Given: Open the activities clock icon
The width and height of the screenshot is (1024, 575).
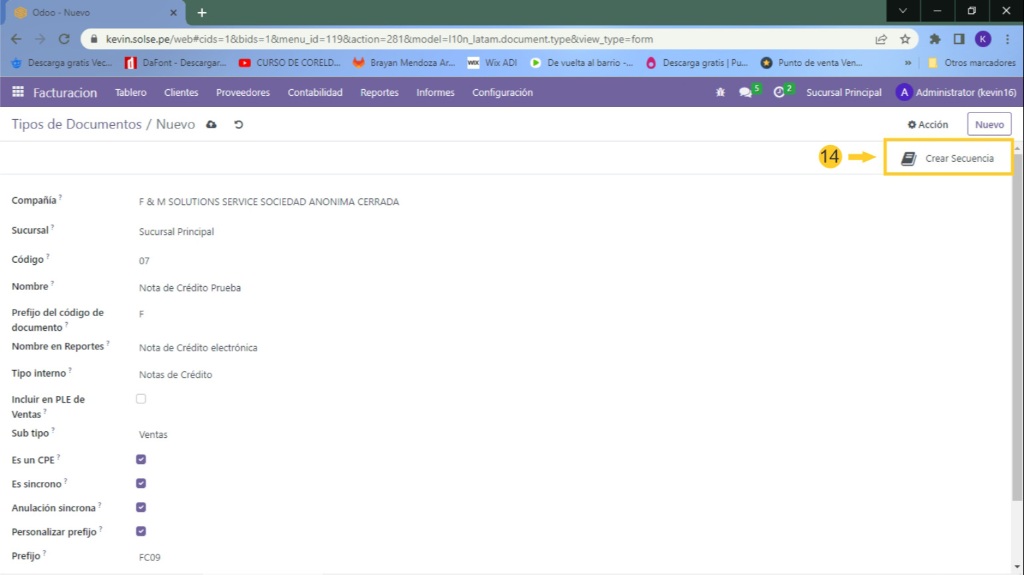Looking at the screenshot, I should tap(779, 93).
